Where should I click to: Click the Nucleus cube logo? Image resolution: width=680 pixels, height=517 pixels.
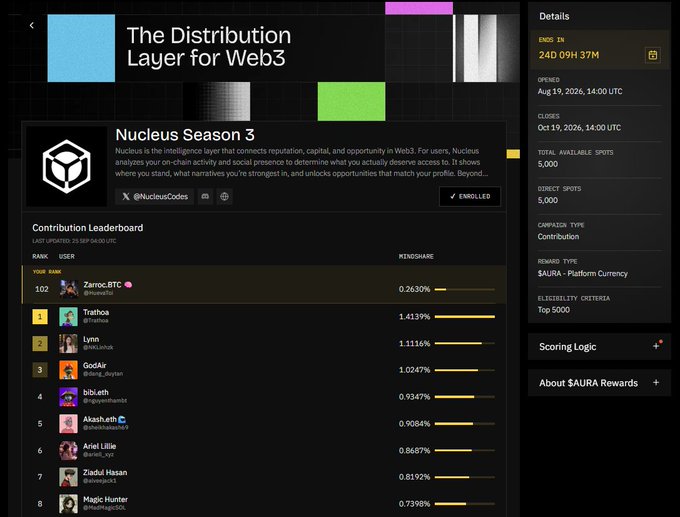(66, 166)
